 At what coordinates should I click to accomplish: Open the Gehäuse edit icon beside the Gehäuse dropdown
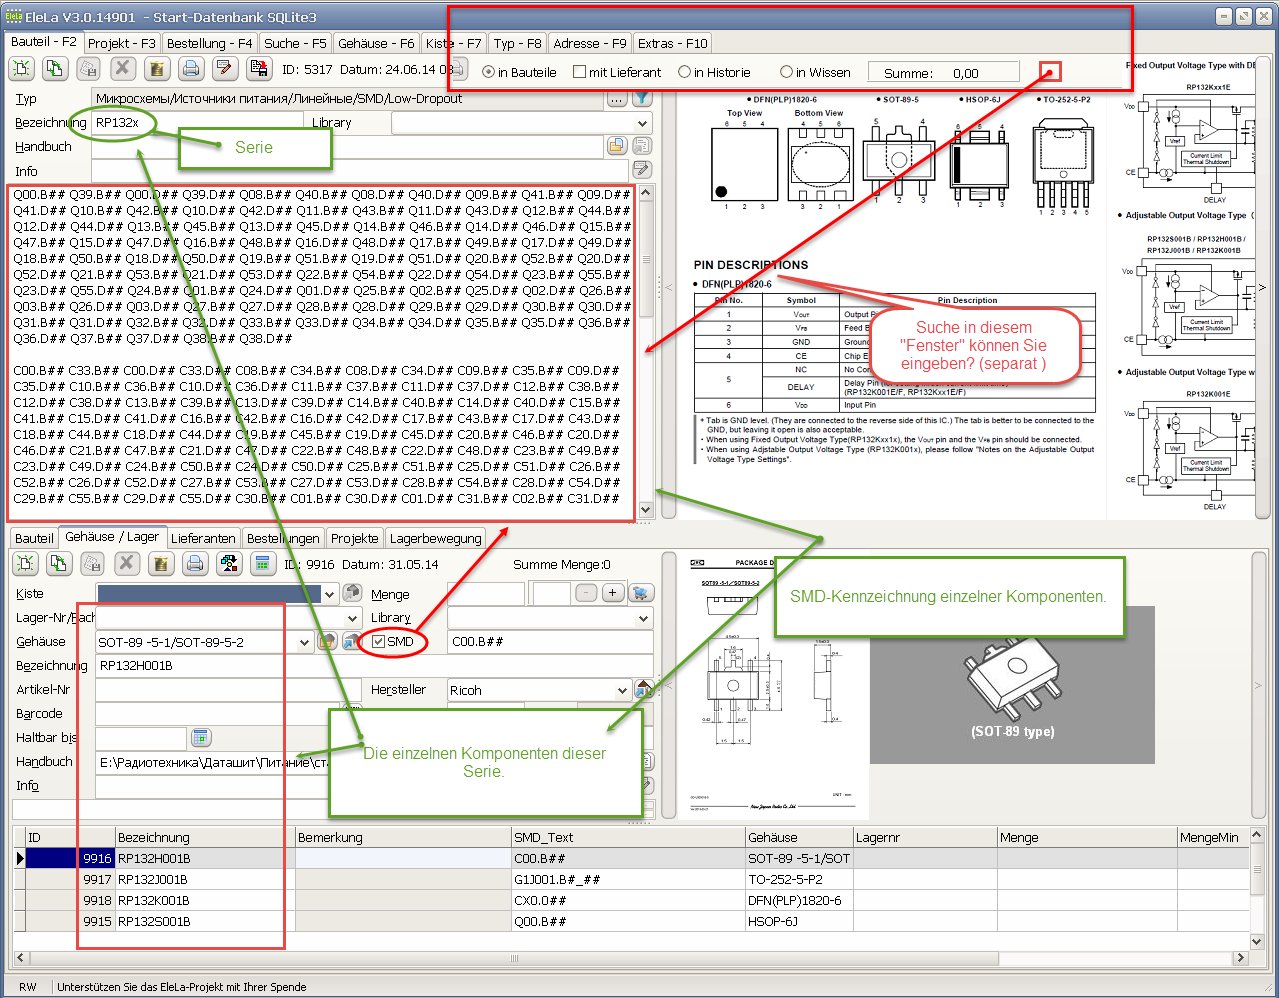click(327, 641)
